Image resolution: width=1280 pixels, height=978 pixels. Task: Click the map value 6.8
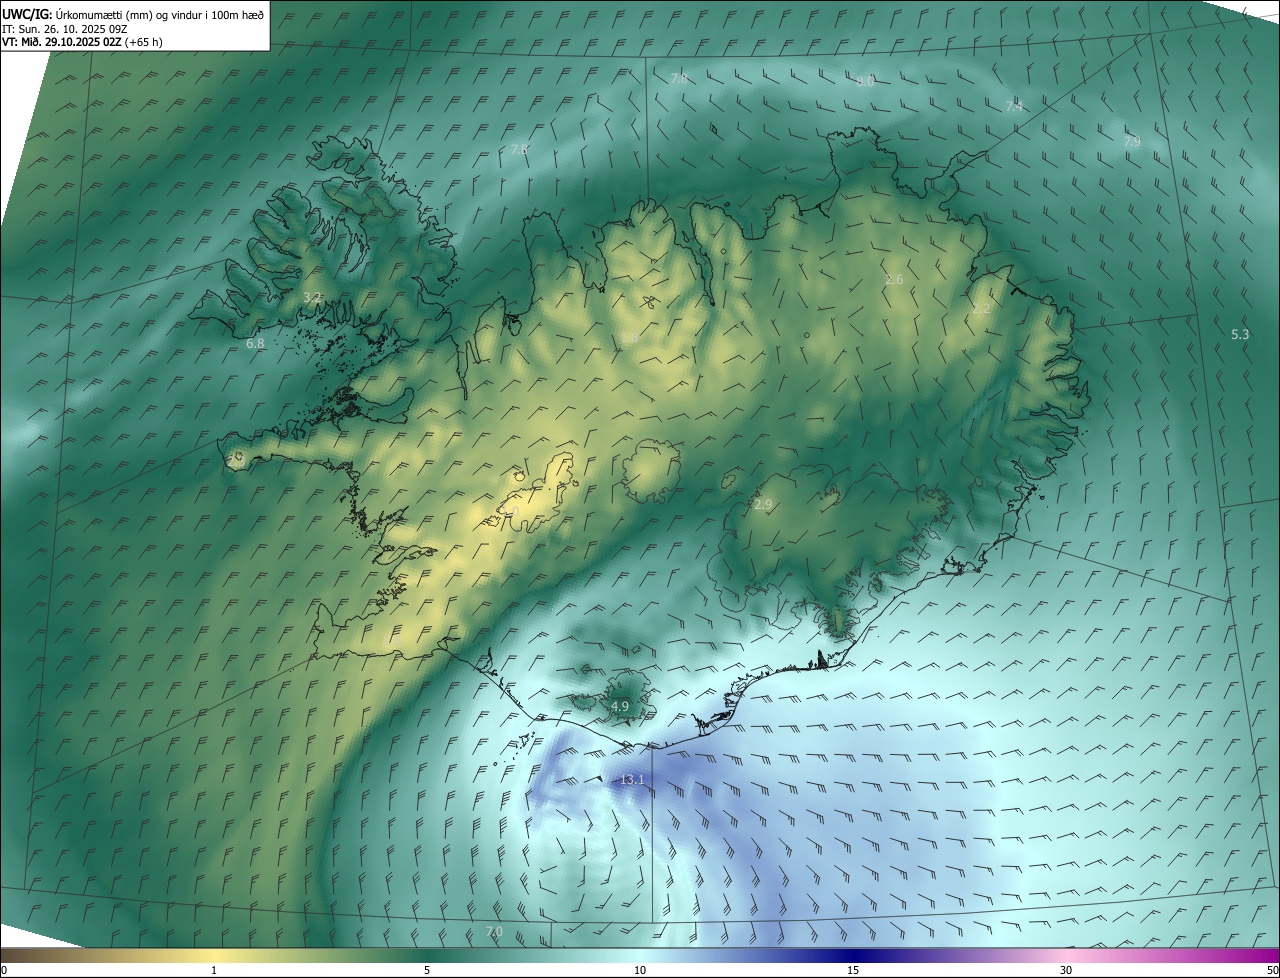pyautogui.click(x=255, y=343)
